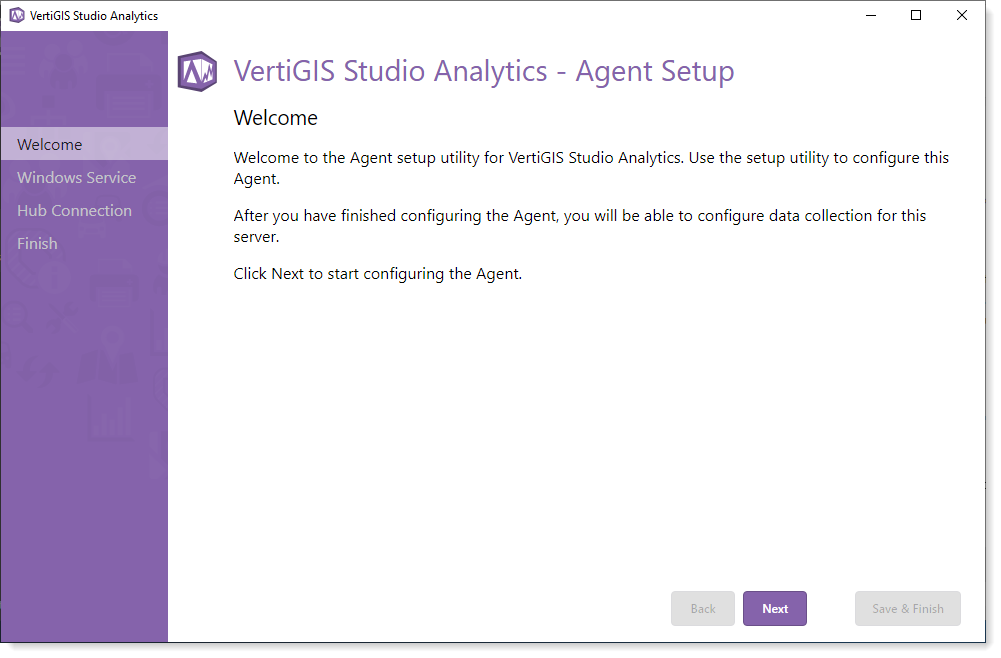Click the VertiGIS Studio Analytics title bar text
Screen dimensions: 1001x658
93,15
